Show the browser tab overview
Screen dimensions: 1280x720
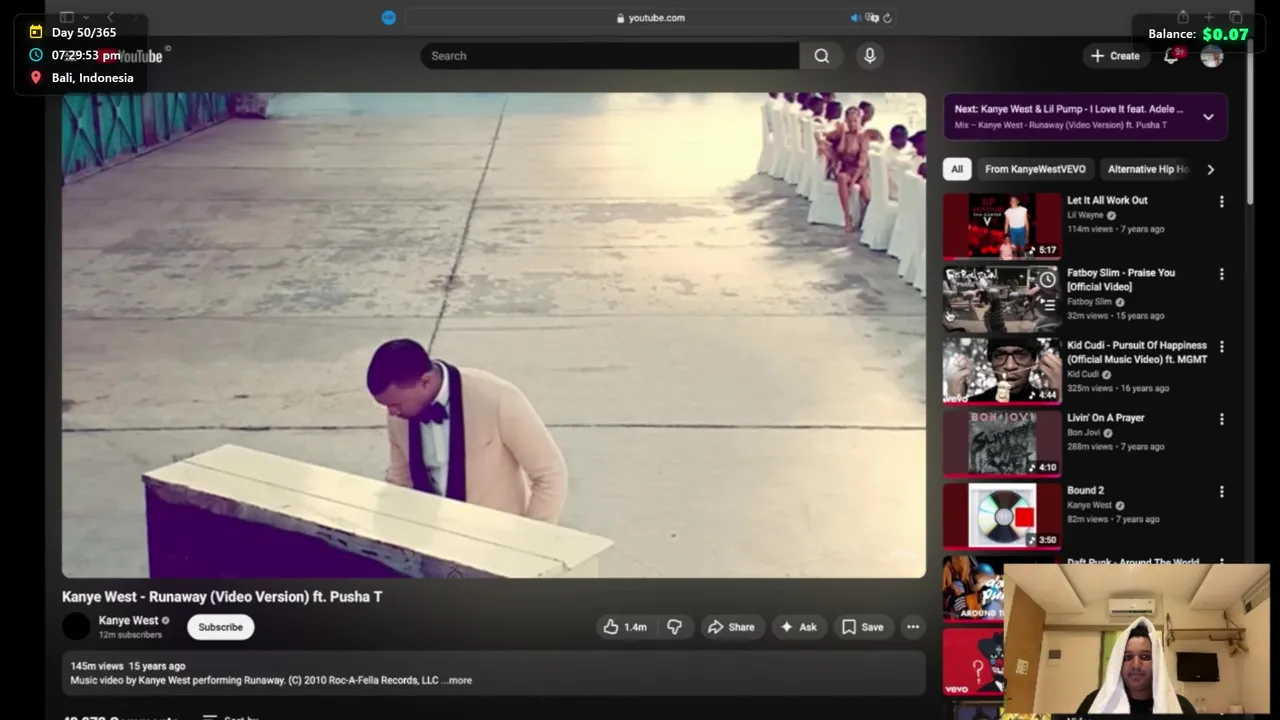(x=1236, y=17)
